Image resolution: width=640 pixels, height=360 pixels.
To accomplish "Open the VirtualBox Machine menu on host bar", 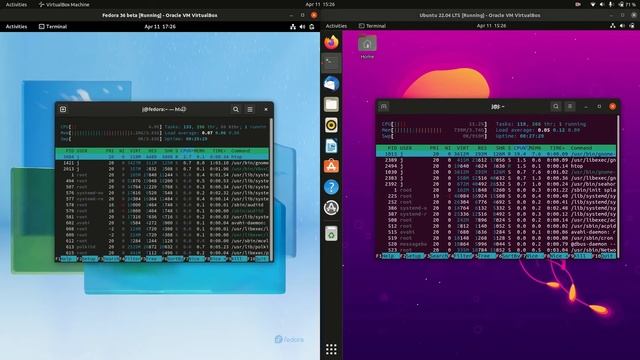I will tap(64, 4).
